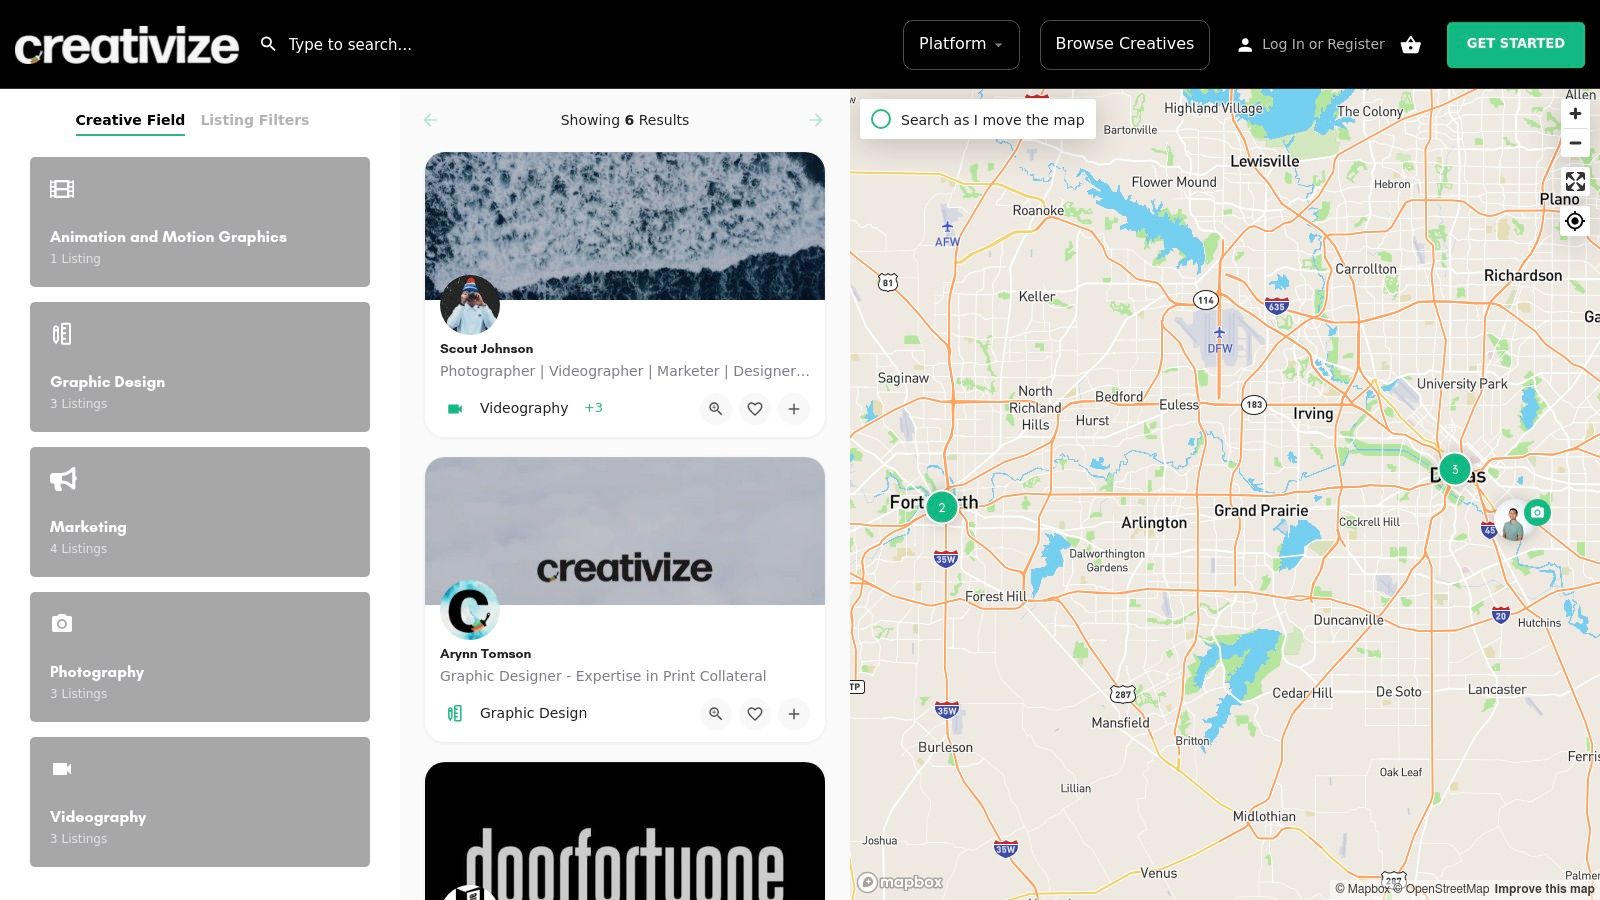The width and height of the screenshot is (1600, 900).
Task: Add Arynn Tomson's listing using the plus icon
Action: pyautogui.click(x=793, y=713)
